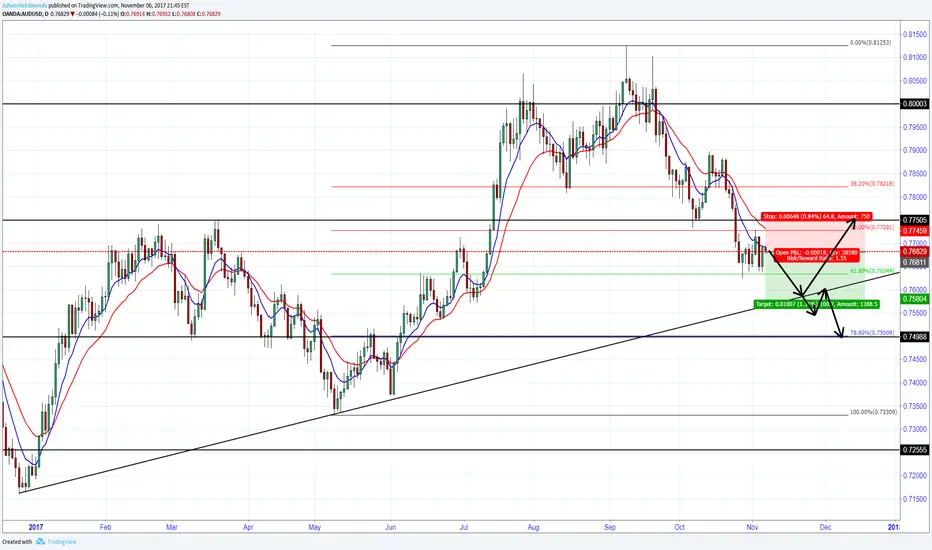Viewport: 932px width, 550px height.
Task: Click the header low value L:0.76808
Action: (183, 13)
